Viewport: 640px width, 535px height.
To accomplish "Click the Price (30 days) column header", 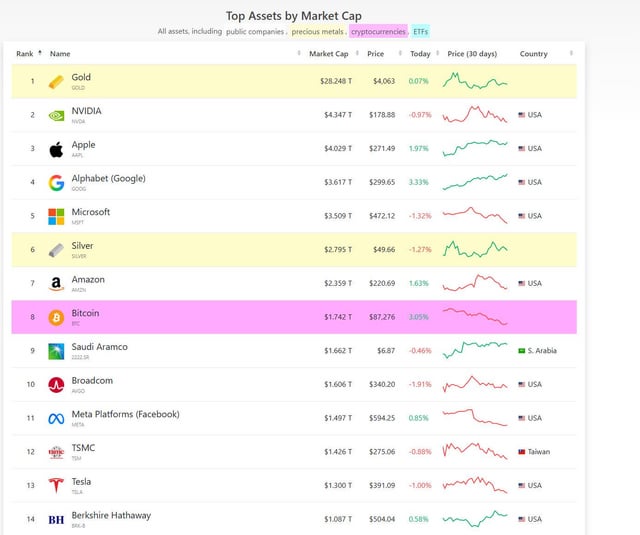I will (472, 54).
